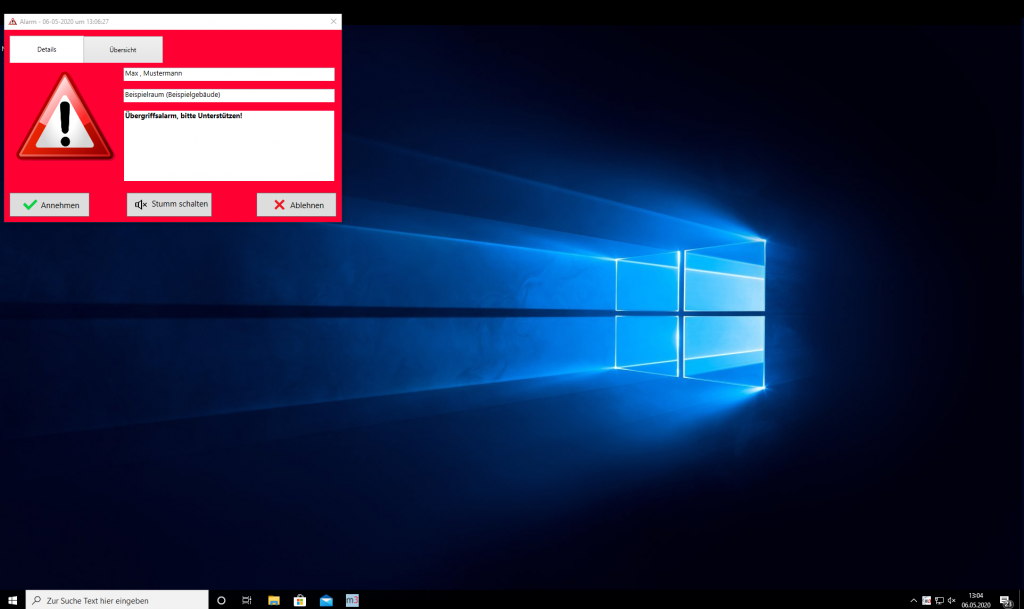
Task: Open File Explorer from the taskbar
Action: pos(274,601)
